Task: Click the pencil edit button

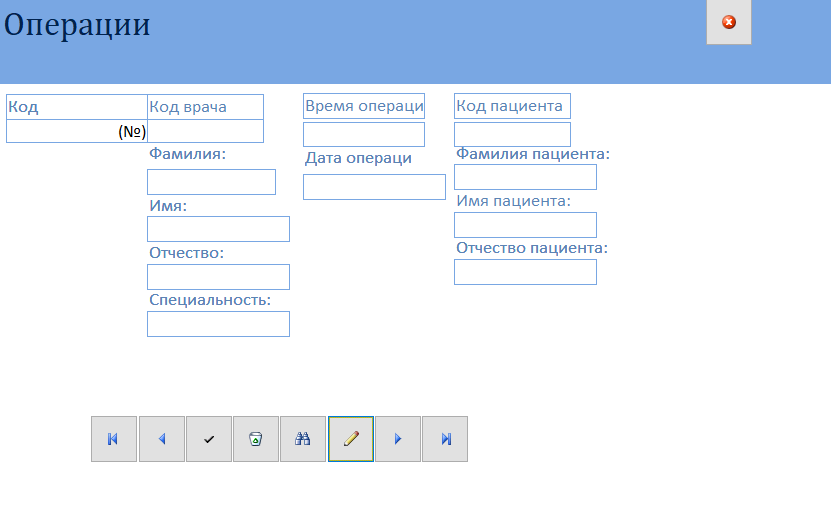Action: (x=351, y=439)
